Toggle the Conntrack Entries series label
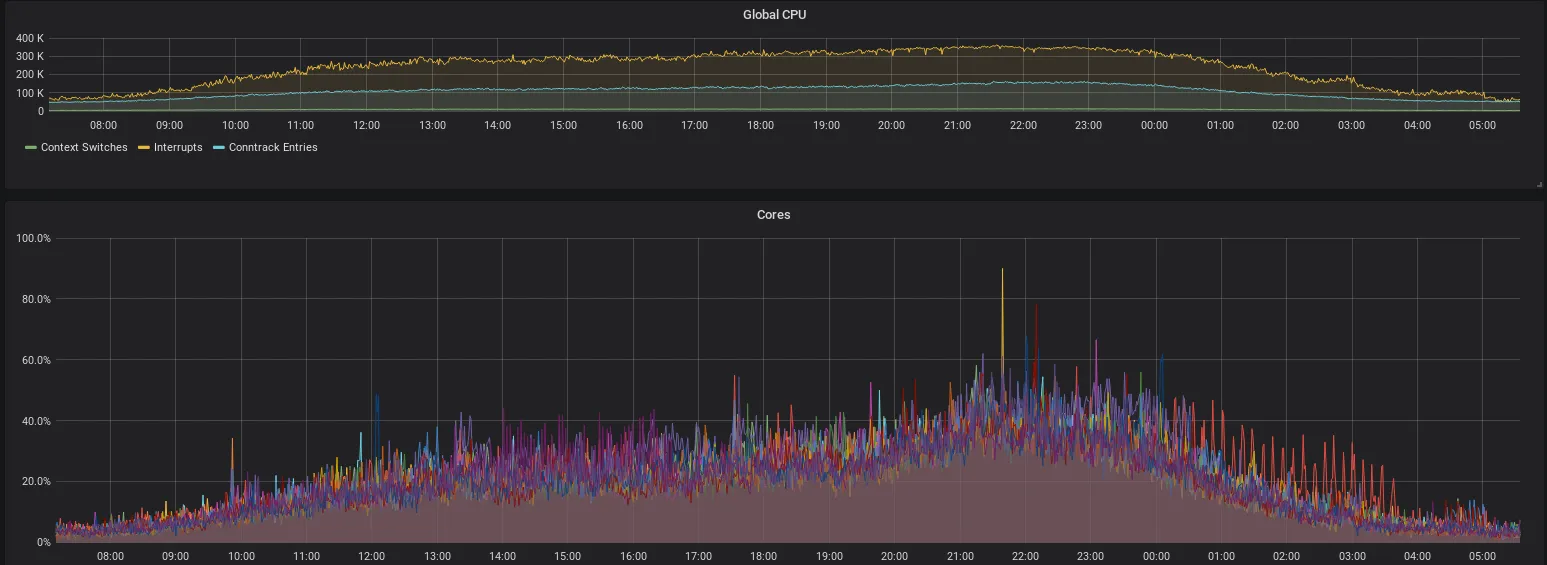The width and height of the screenshot is (1547, 565). click(273, 148)
